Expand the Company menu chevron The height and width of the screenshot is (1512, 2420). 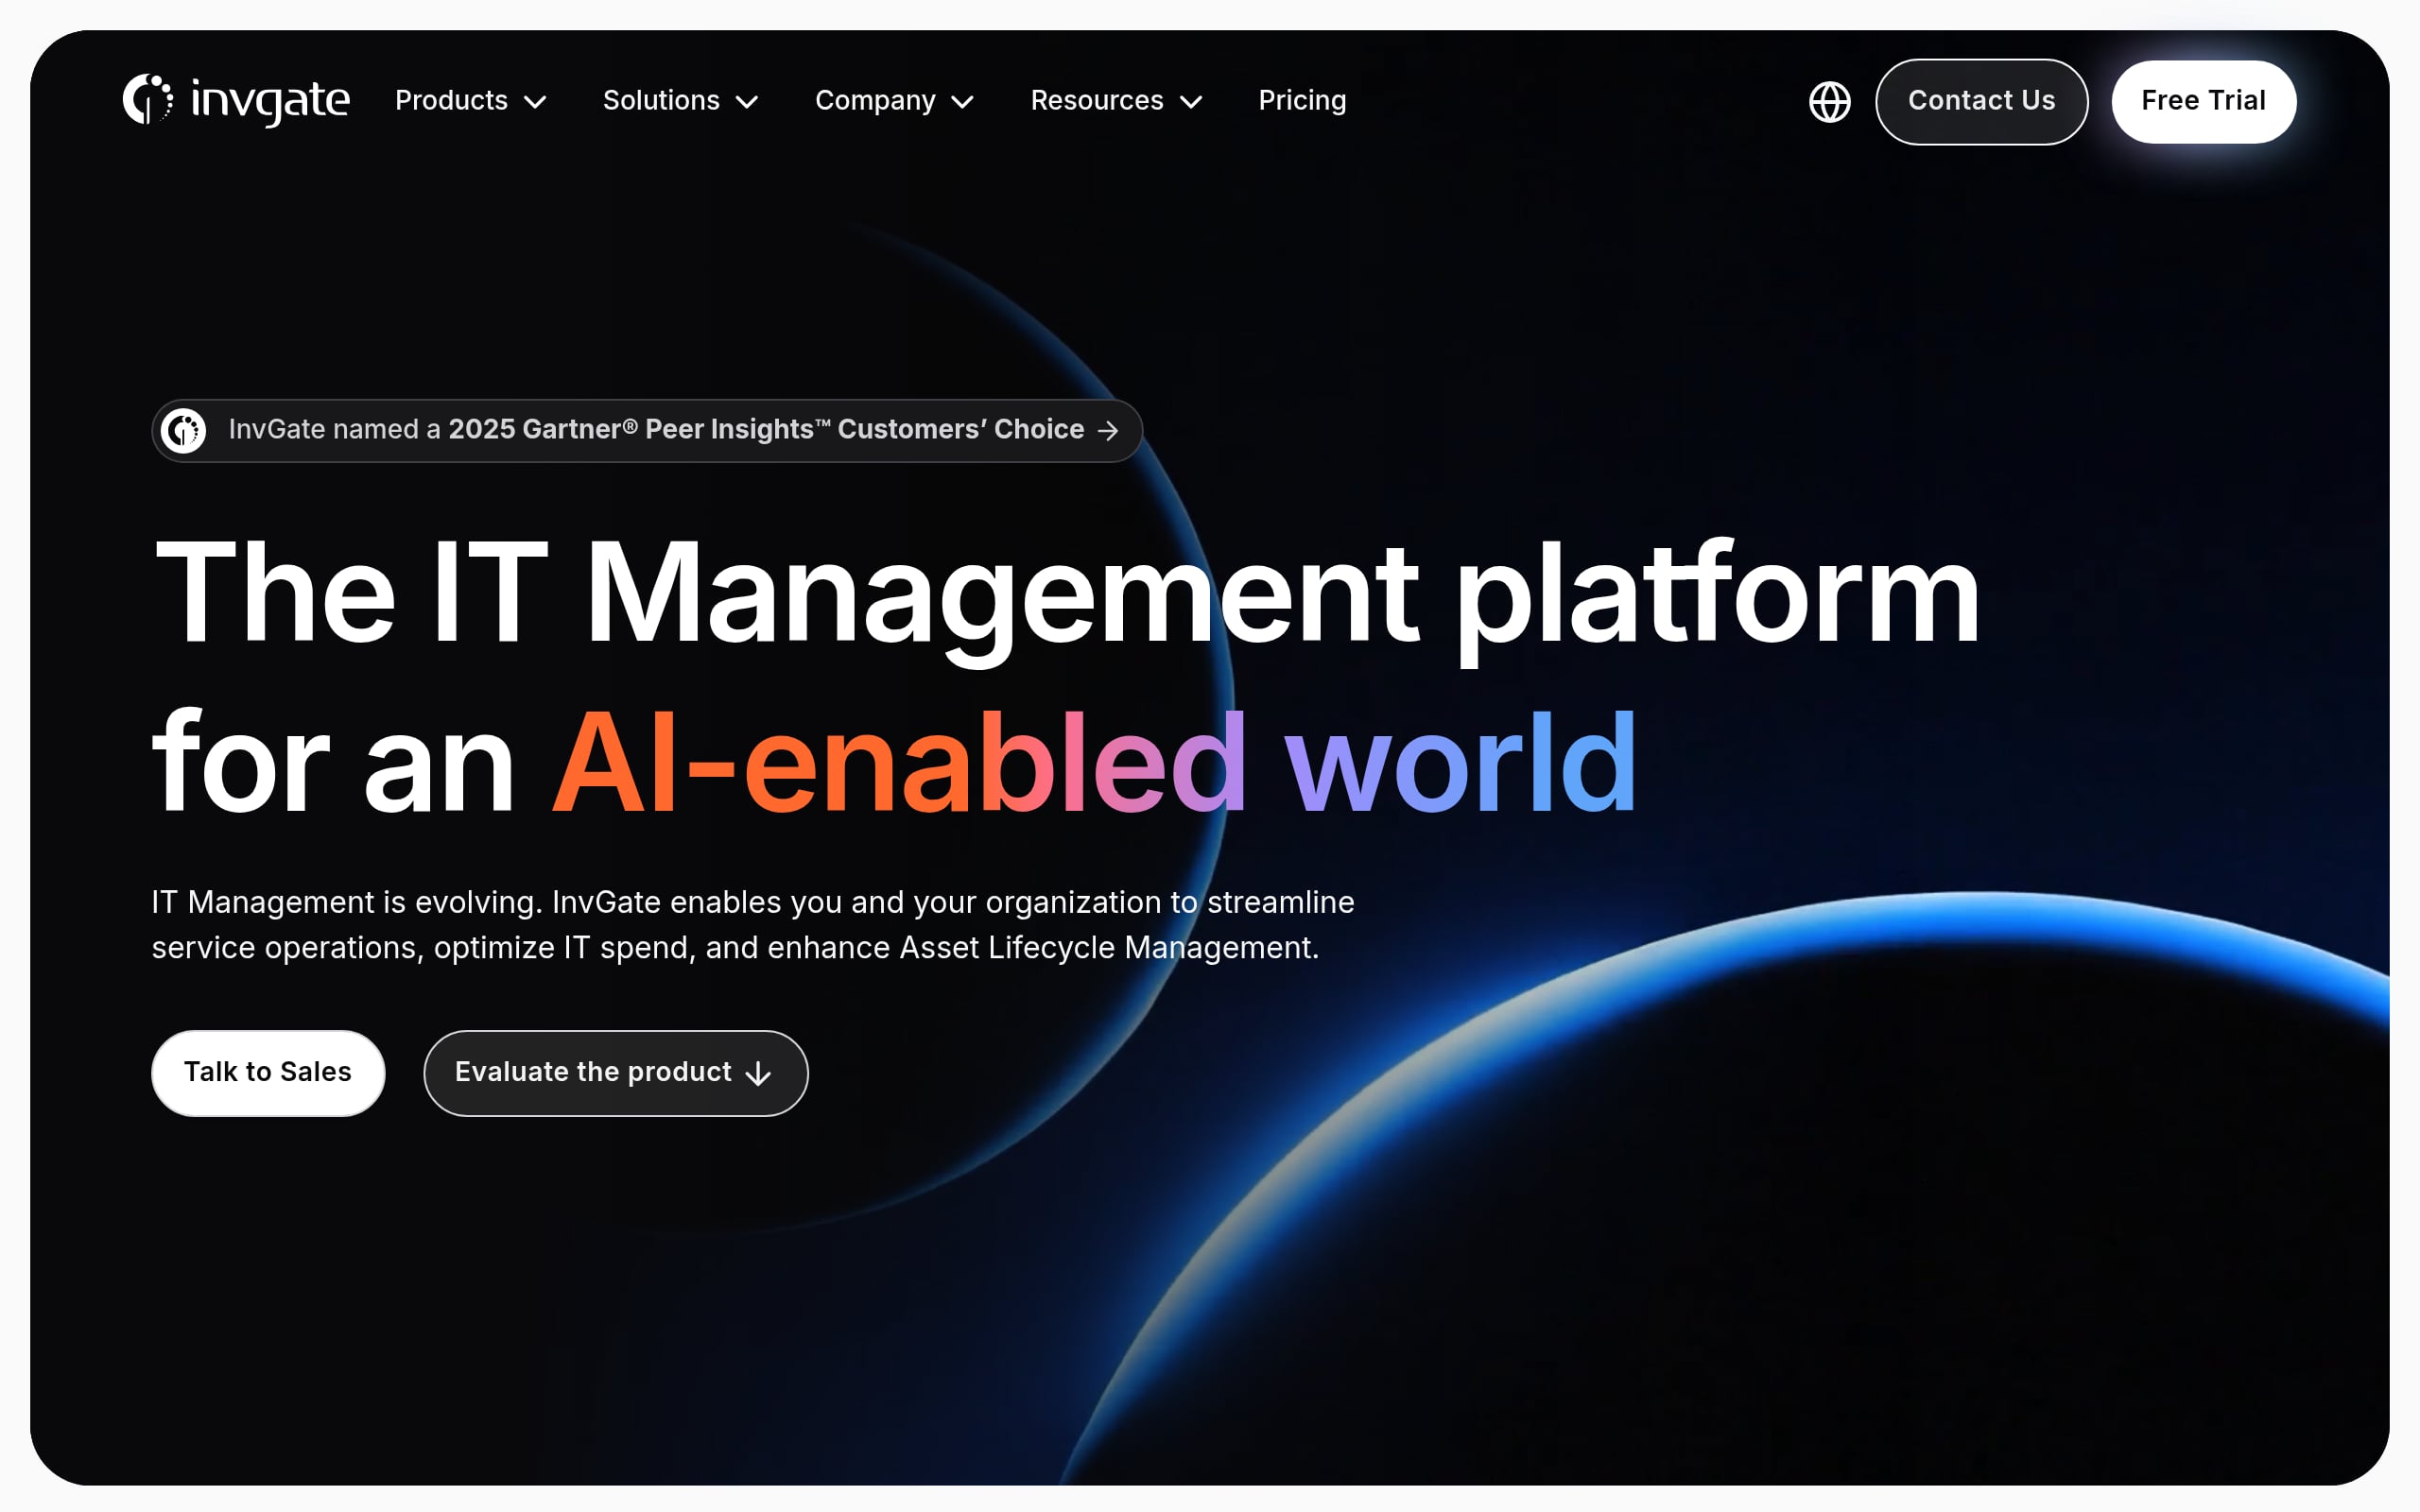pos(962,102)
